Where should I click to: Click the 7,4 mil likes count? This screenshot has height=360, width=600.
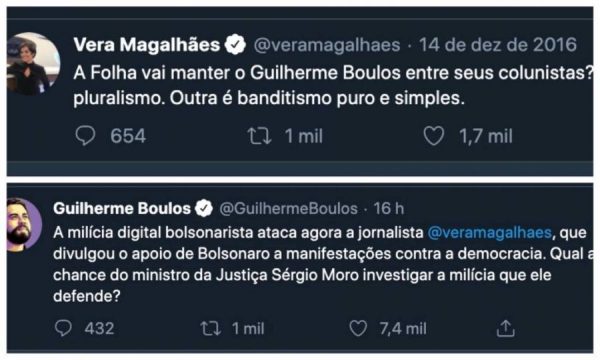(403, 329)
